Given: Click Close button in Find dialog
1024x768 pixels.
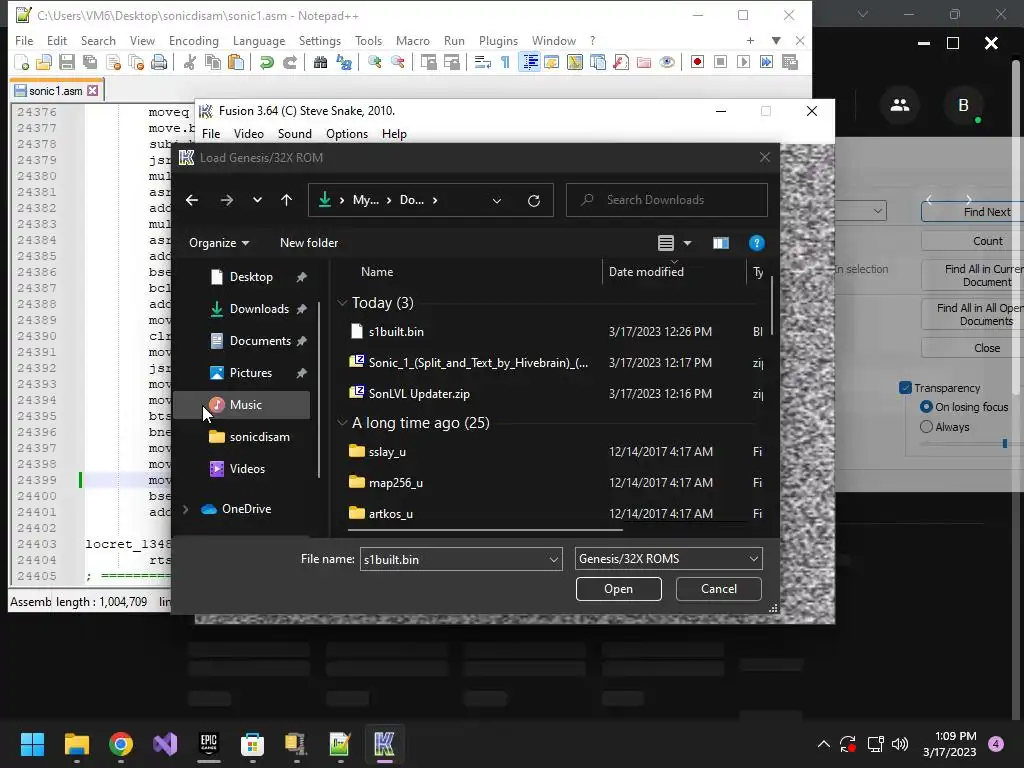Looking at the screenshot, I should (973, 348).
